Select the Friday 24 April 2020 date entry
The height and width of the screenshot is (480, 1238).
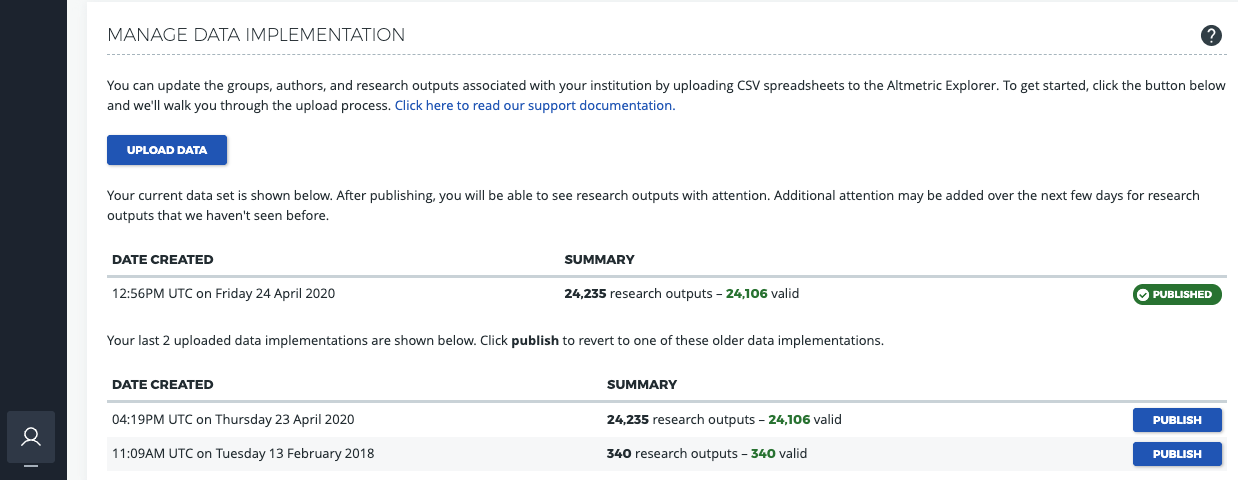point(223,294)
